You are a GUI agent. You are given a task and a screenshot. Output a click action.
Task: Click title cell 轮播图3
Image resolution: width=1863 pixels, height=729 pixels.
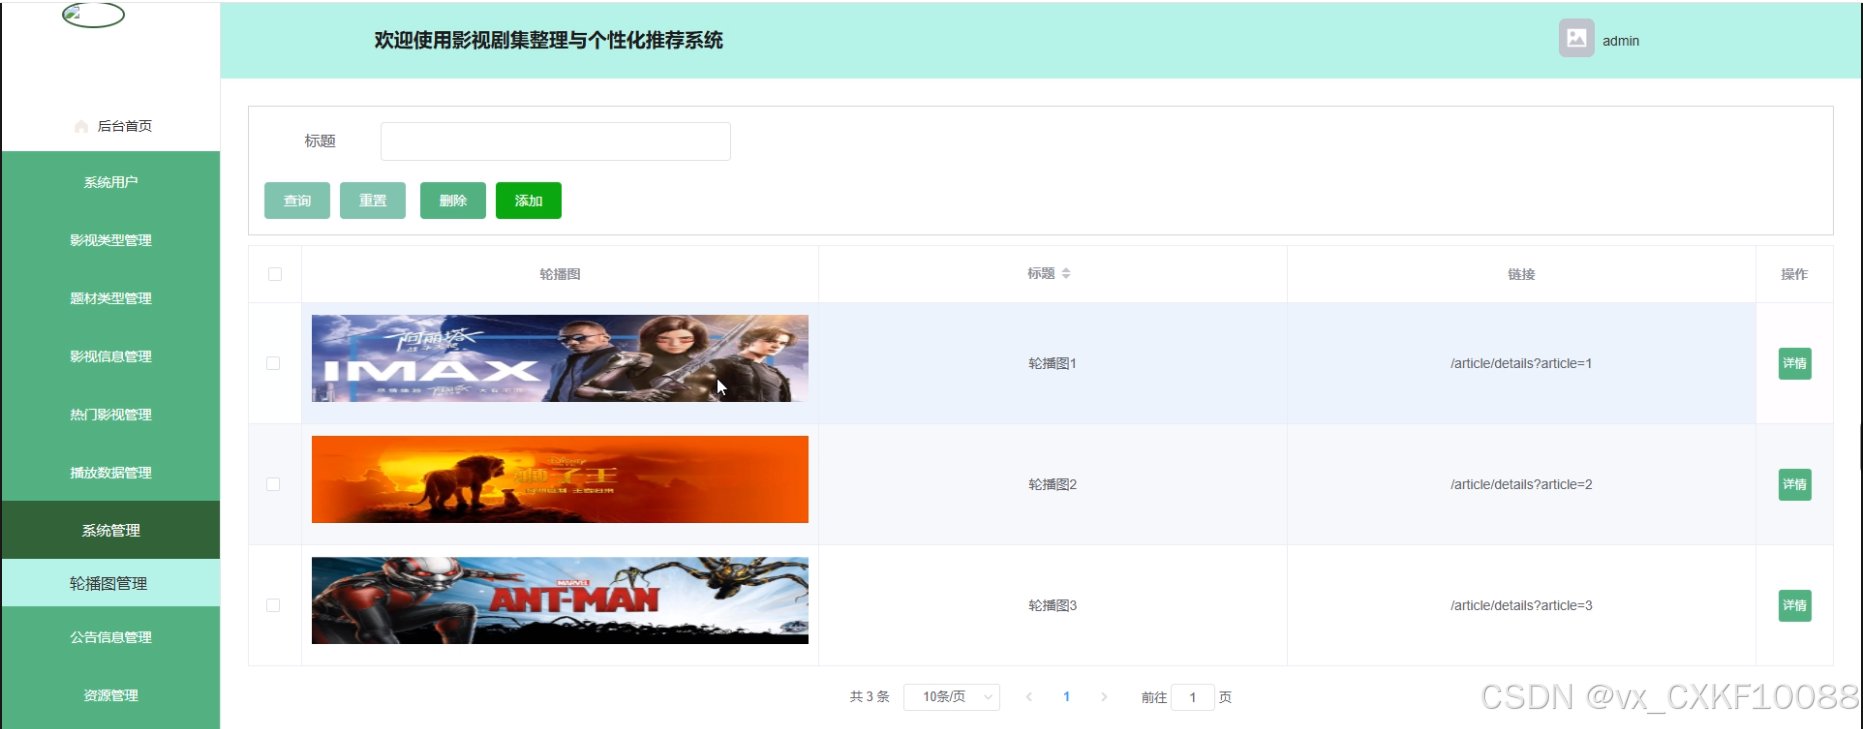1053,605
